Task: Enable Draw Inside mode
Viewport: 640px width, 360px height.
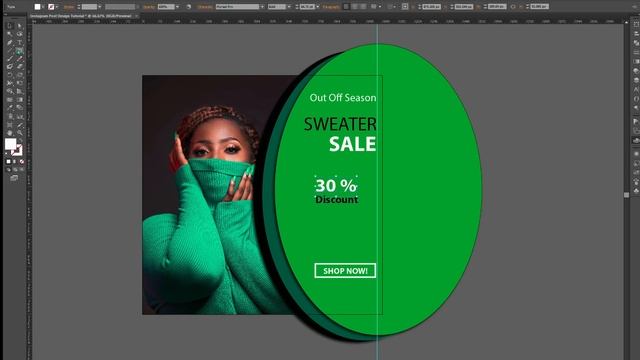Action: pos(22,169)
